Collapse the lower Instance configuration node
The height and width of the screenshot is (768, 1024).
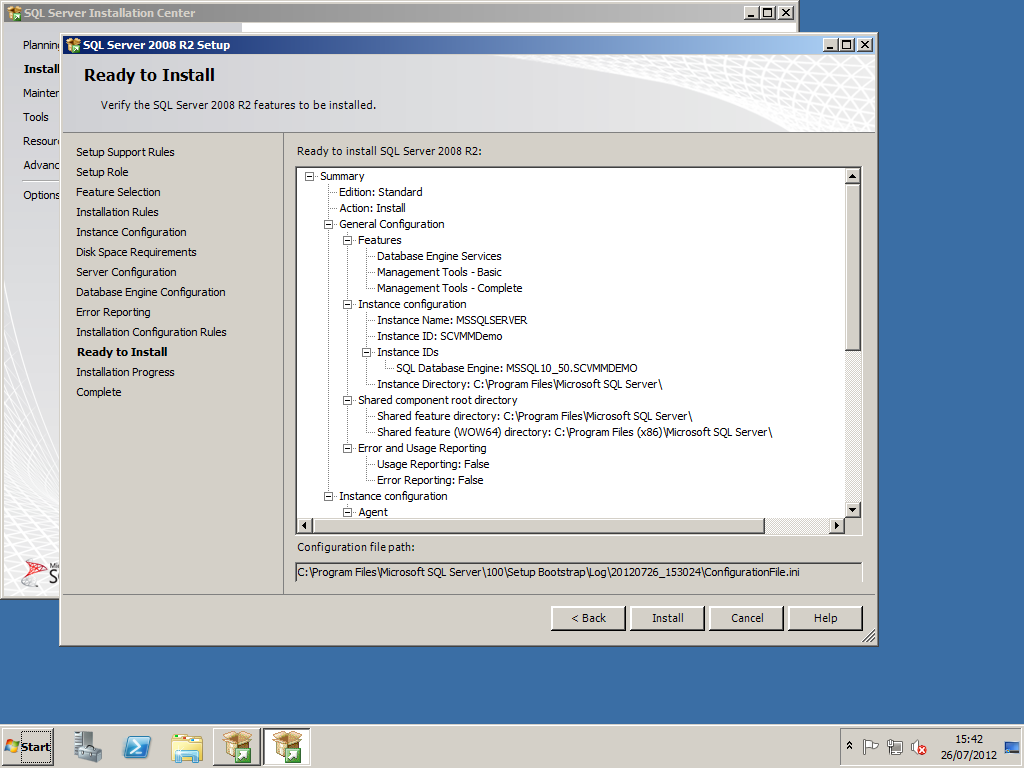[328, 496]
